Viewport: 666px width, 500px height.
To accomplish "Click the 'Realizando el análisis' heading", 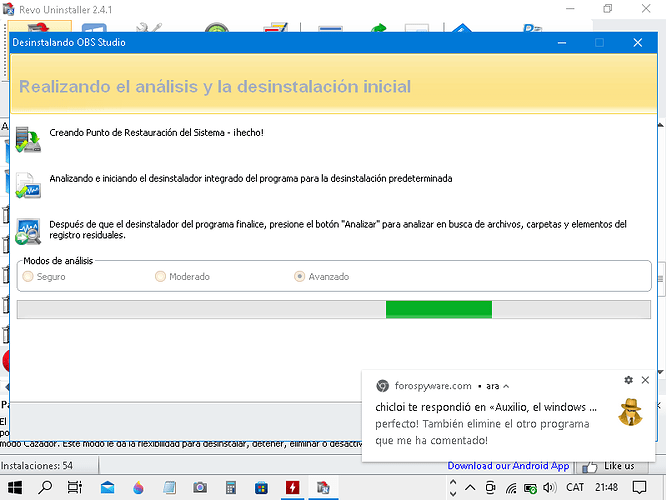I will (x=215, y=87).
